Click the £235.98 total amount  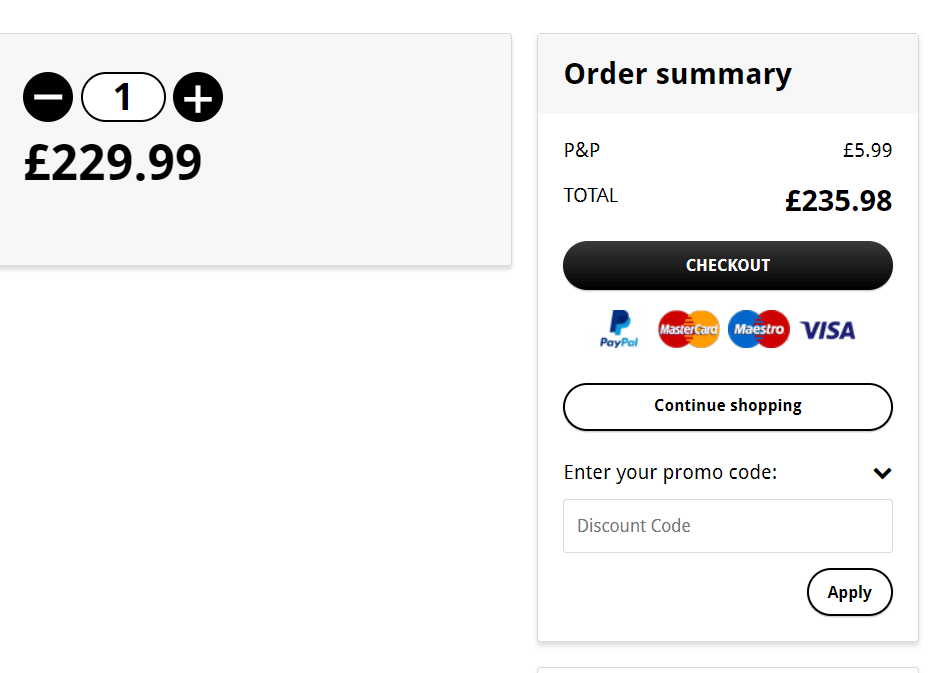839,200
